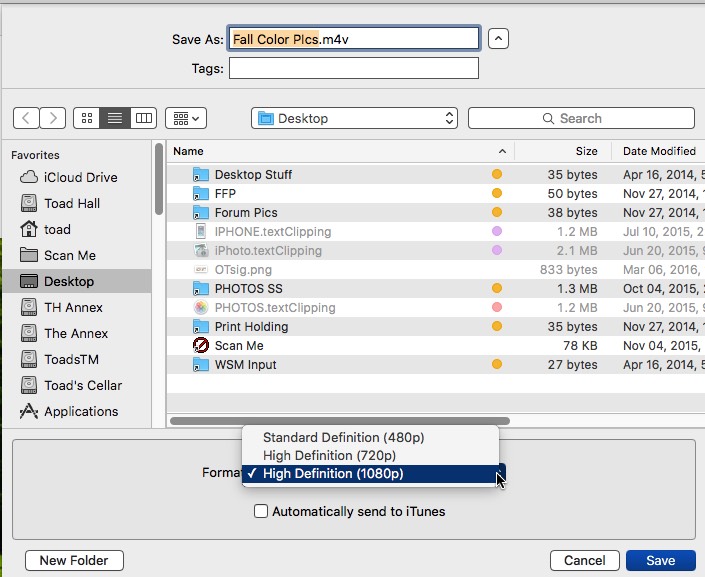
Task: Select the iPhoto.textClipping file
Action: [436, 250]
